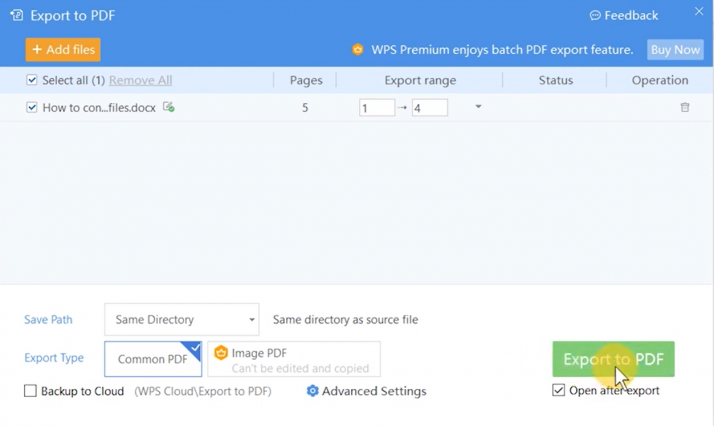714x426 pixels.
Task: Close the Export to PDF dialog
Action: tap(699, 11)
